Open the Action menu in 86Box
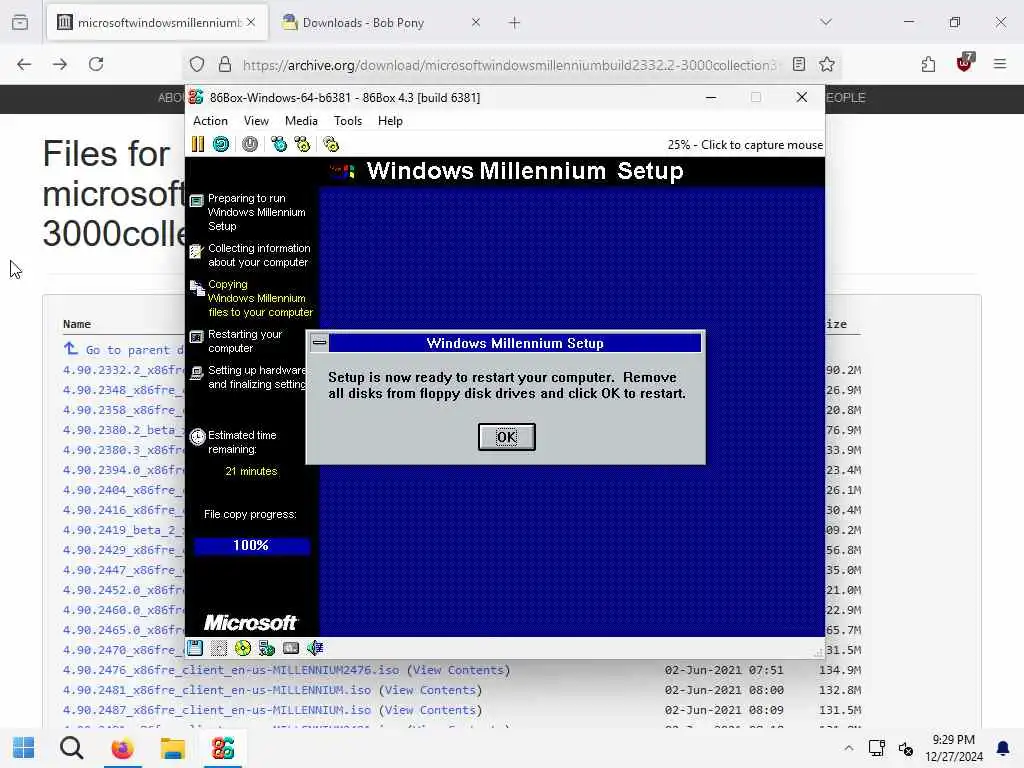The height and width of the screenshot is (768, 1024). tap(210, 121)
